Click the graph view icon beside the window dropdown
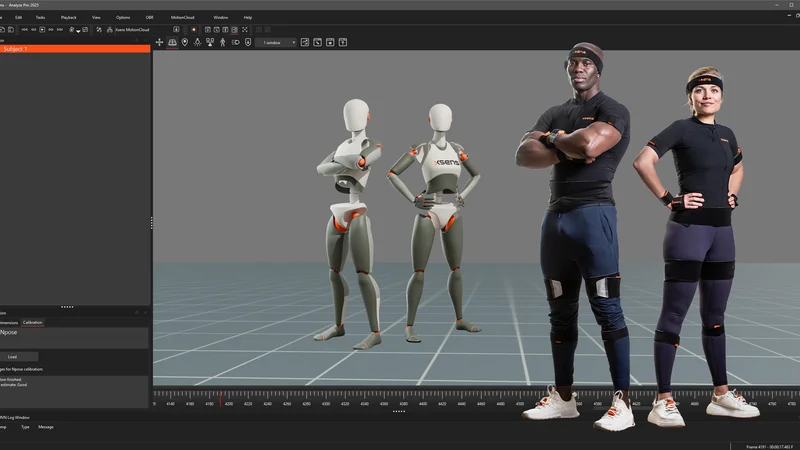800x450 pixels. pos(305,42)
